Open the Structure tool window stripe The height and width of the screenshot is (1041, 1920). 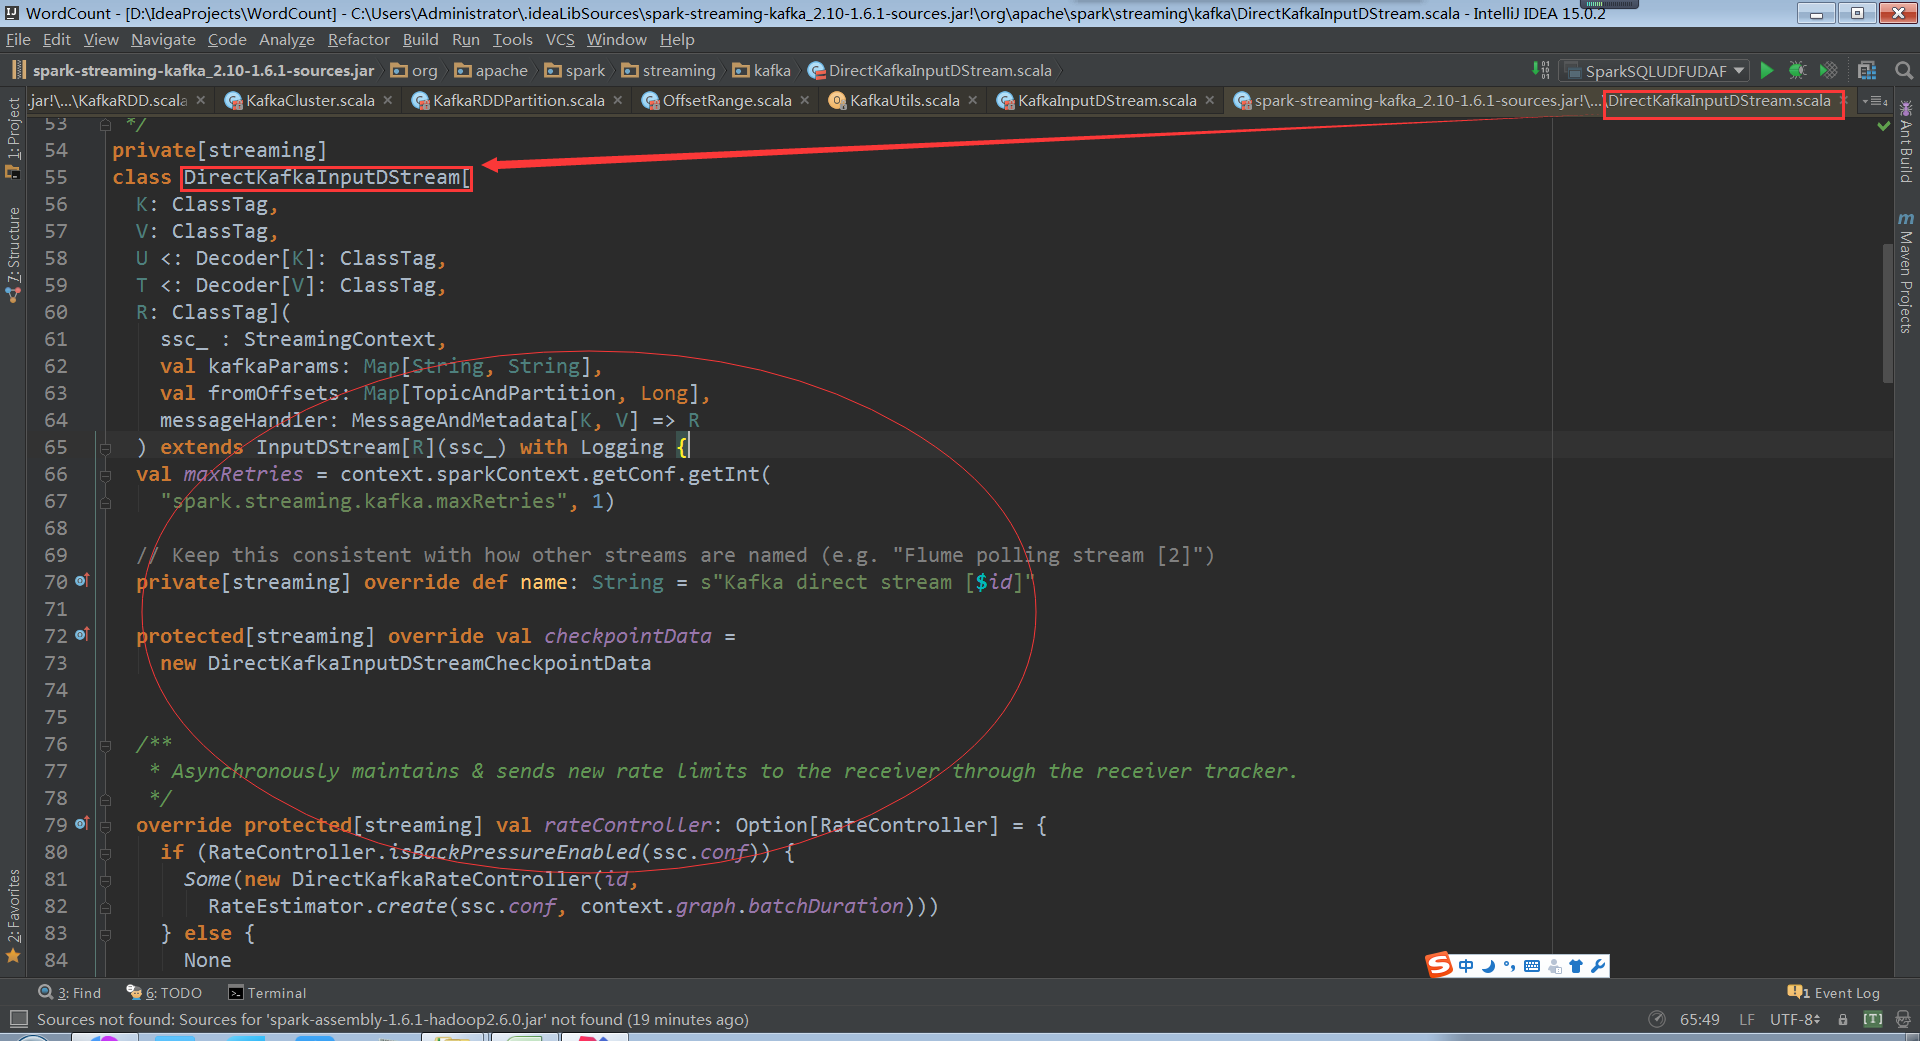13,255
